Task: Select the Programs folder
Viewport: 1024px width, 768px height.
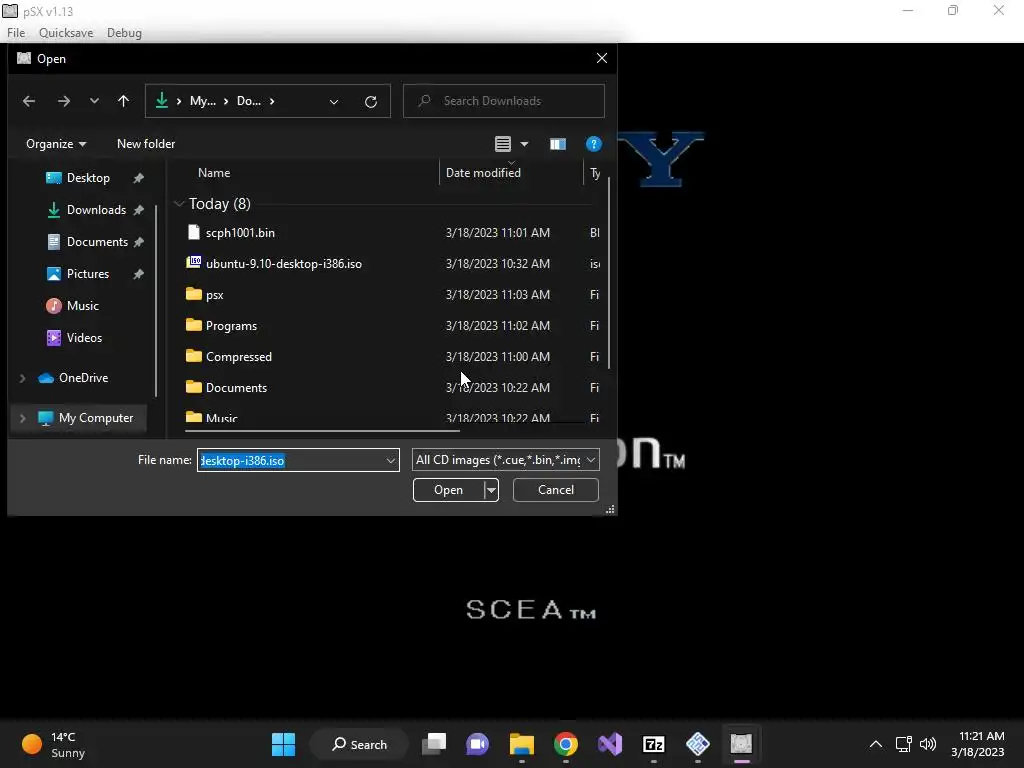Action: tap(231, 326)
